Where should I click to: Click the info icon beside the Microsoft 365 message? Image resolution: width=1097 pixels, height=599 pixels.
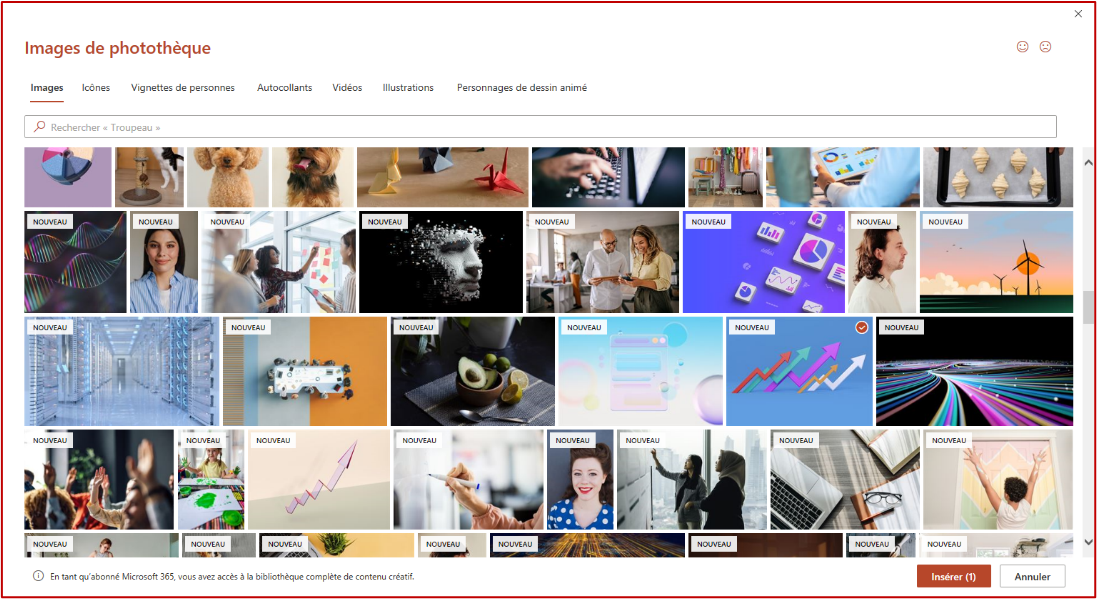(x=38, y=577)
